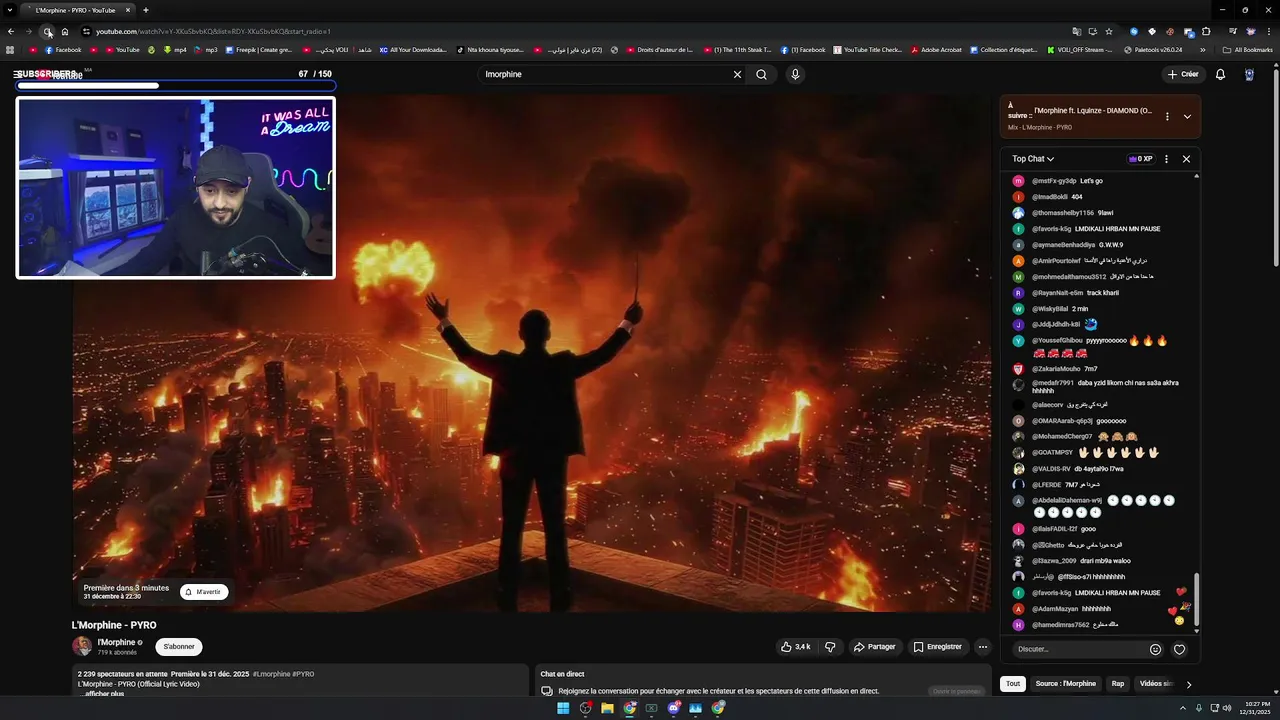The image size is (1280, 720).
Task: Click the 'Ouvrir le panneau' chat button
Action: point(956,691)
